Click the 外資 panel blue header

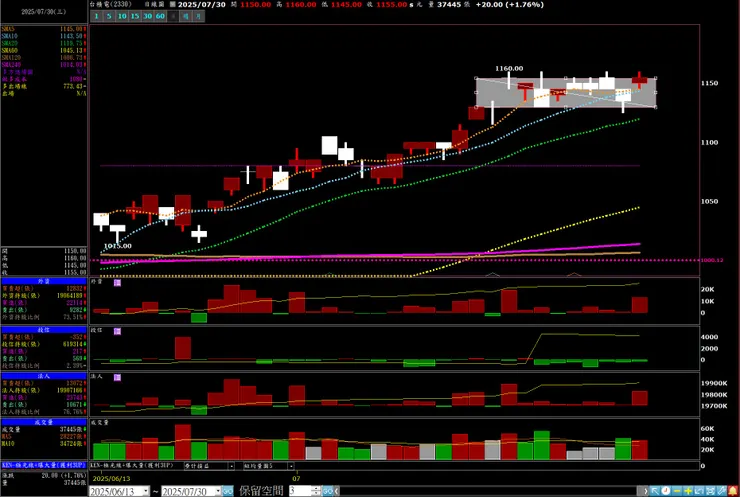pyautogui.click(x=44, y=281)
